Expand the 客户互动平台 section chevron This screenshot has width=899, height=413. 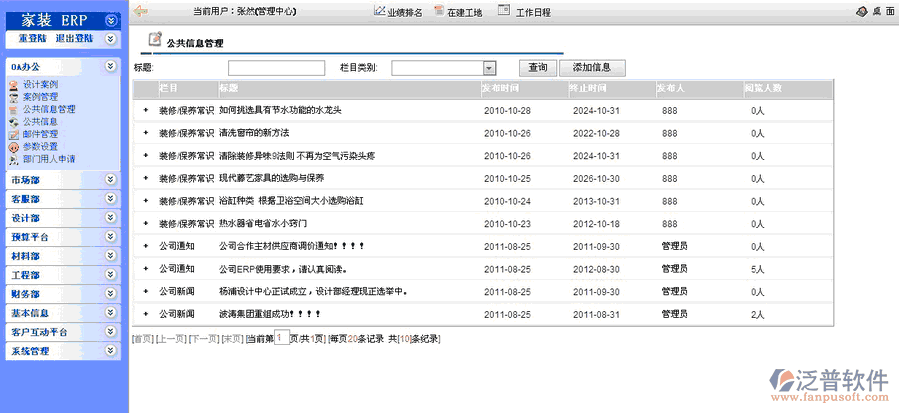pyautogui.click(x=111, y=332)
